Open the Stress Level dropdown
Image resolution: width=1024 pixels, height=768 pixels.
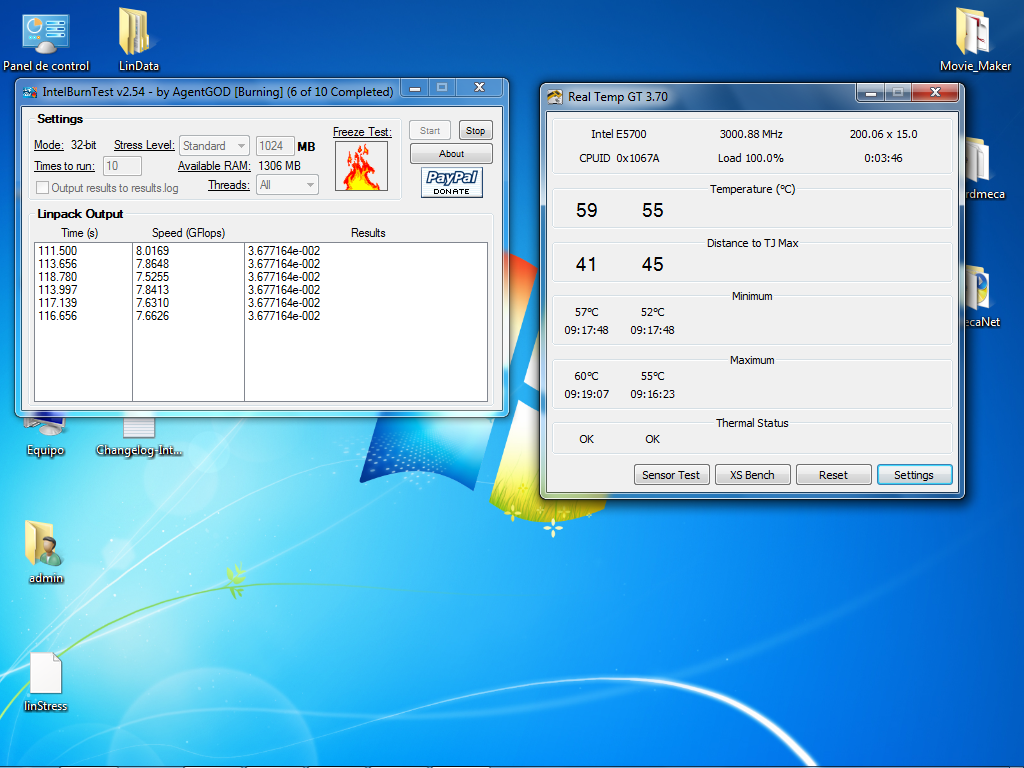pos(214,146)
